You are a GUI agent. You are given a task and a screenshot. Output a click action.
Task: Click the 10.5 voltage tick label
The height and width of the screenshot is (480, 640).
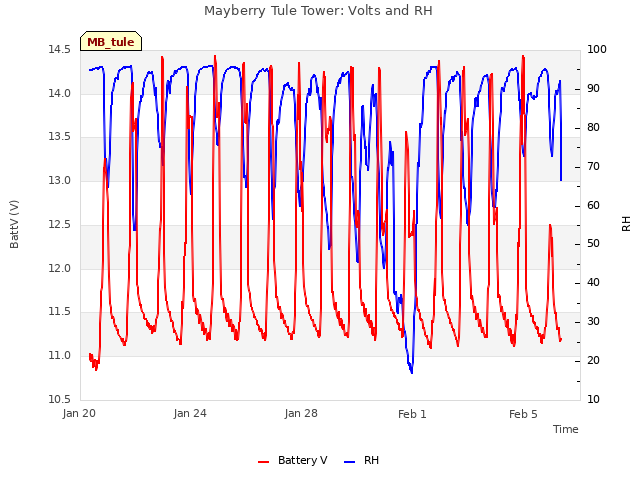[60, 399]
